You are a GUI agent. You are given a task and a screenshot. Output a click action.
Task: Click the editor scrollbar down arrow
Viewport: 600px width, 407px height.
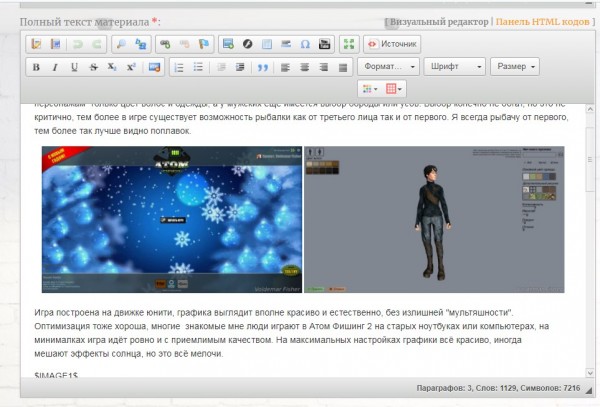pos(590,373)
